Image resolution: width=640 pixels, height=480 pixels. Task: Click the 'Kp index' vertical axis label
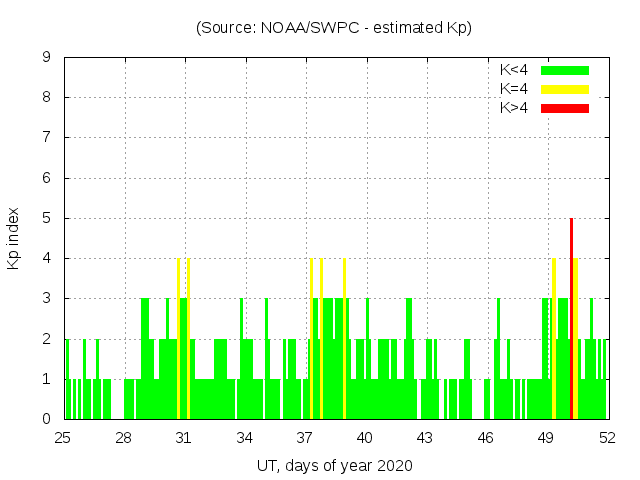click(x=14, y=239)
